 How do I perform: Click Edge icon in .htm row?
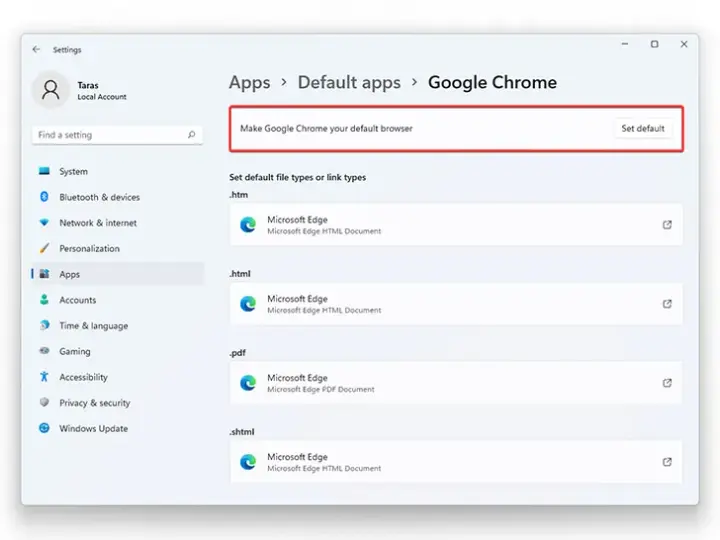[x=248, y=225]
